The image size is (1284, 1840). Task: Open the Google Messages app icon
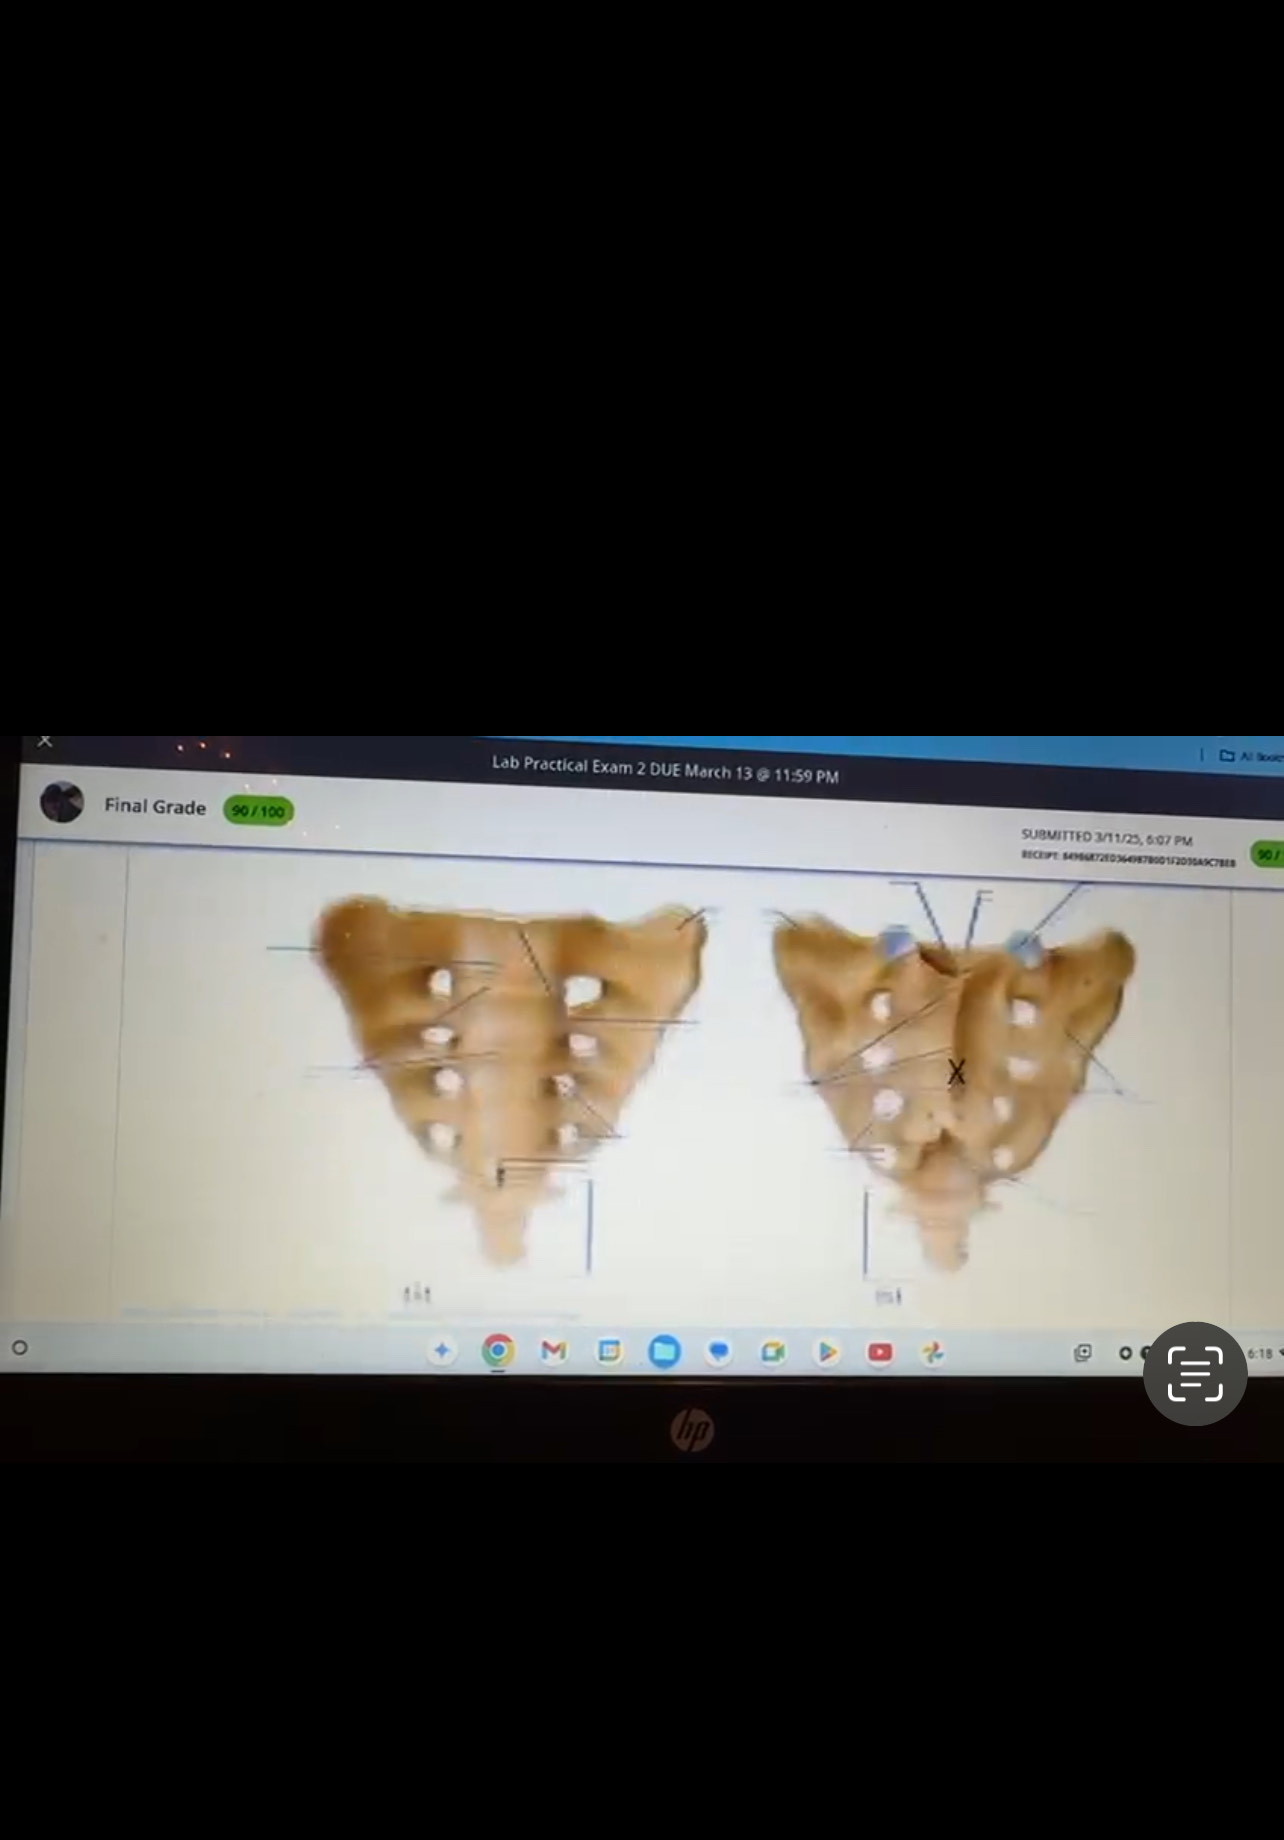pyautogui.click(x=718, y=1352)
